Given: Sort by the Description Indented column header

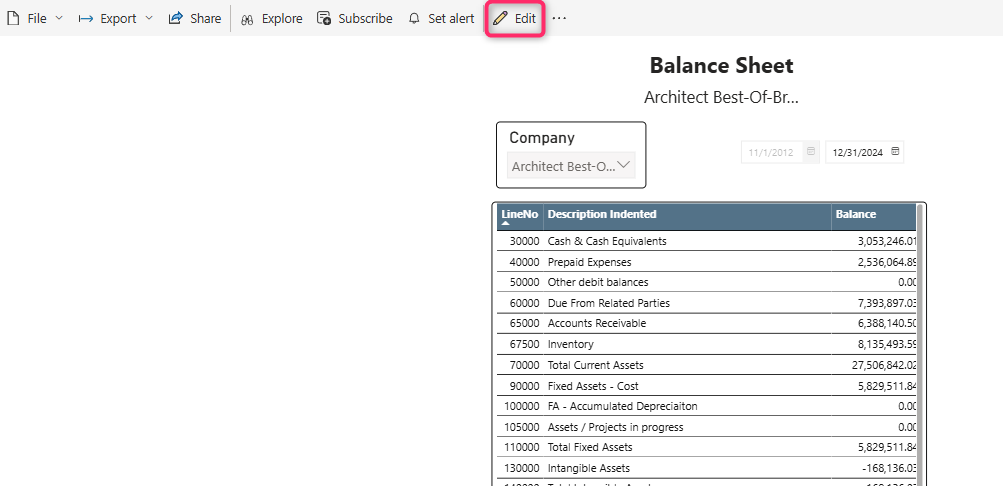Looking at the screenshot, I should pyautogui.click(x=602, y=214).
